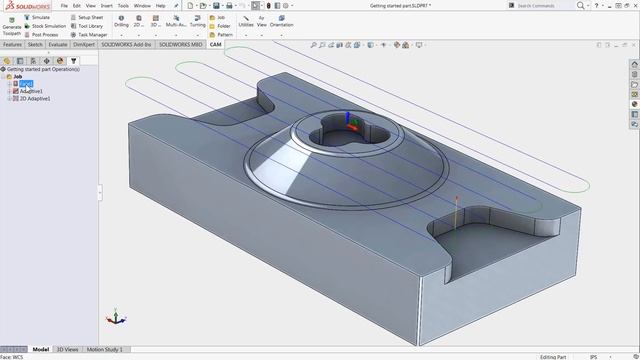Switch to the Evaluate ribbon tab

pyautogui.click(x=58, y=44)
